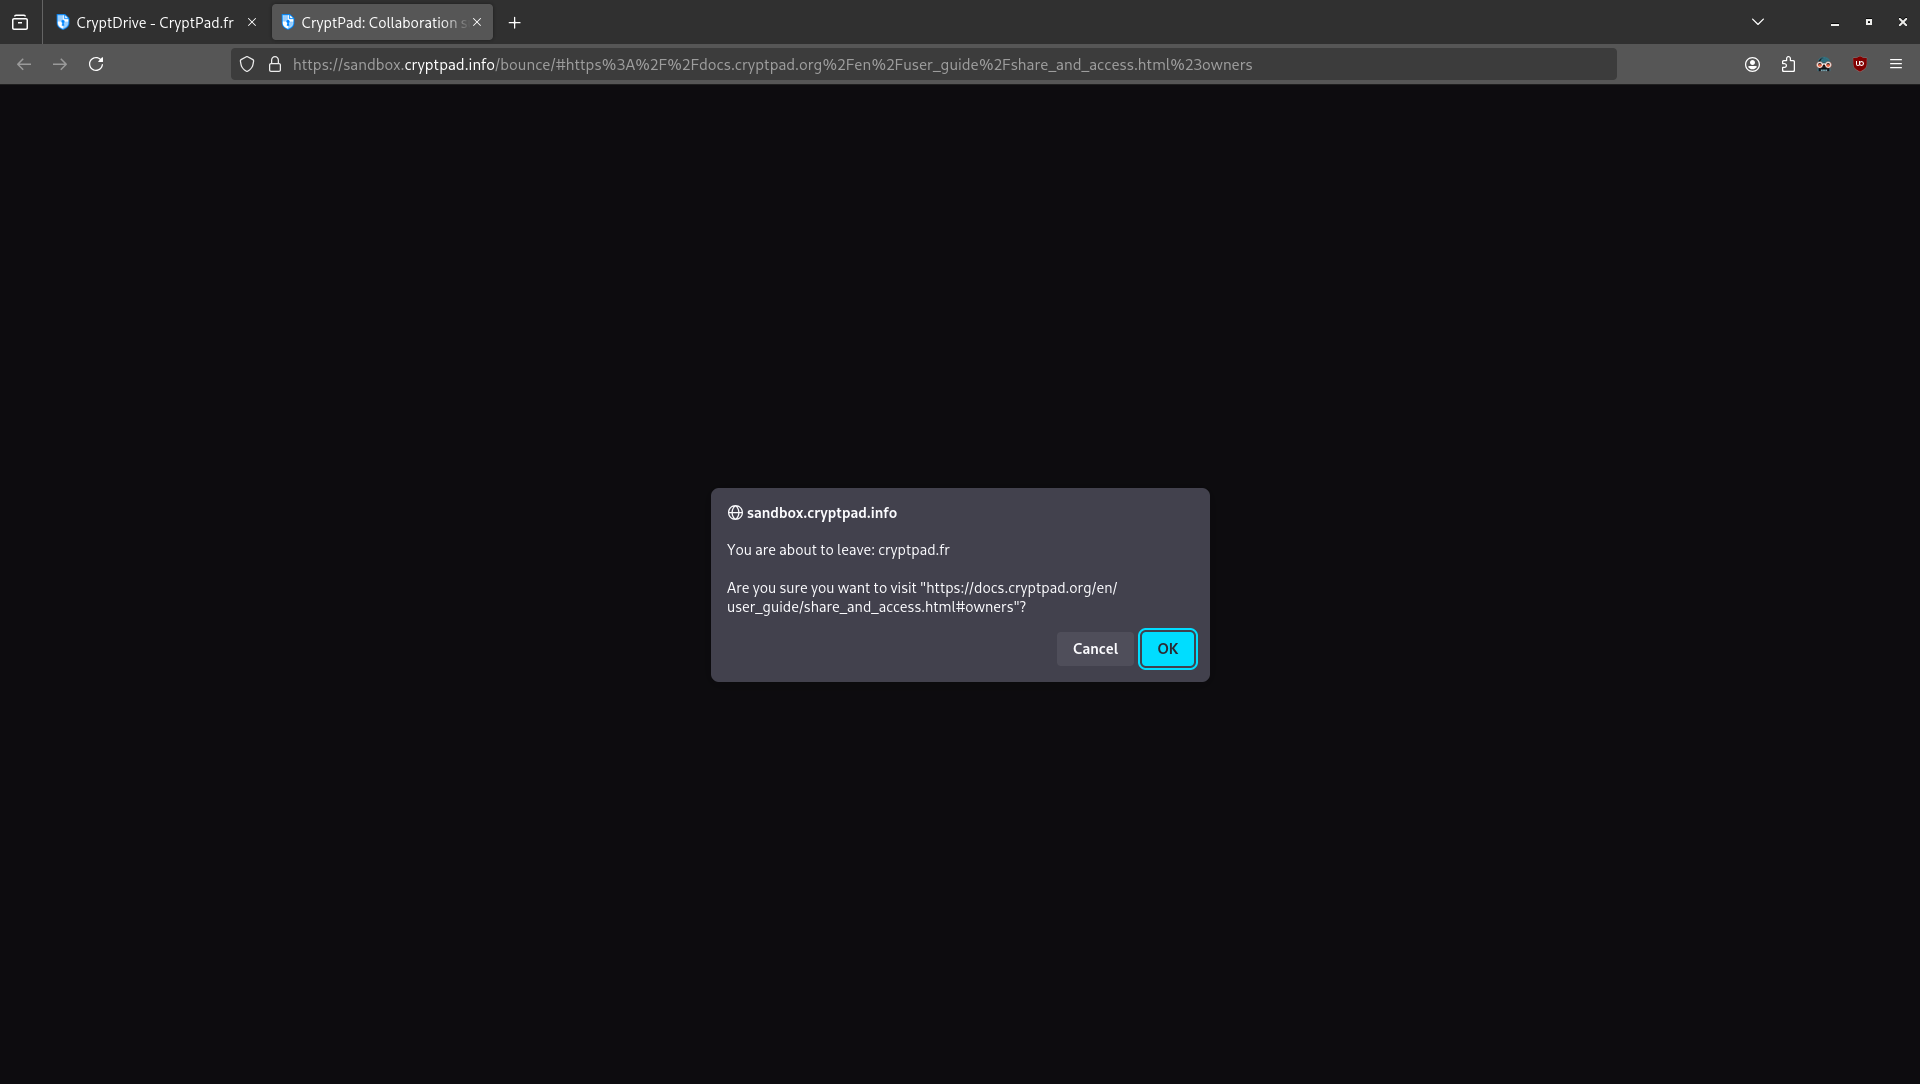Open the extensions puzzle icon
This screenshot has width=1920, height=1084.
1788,64
